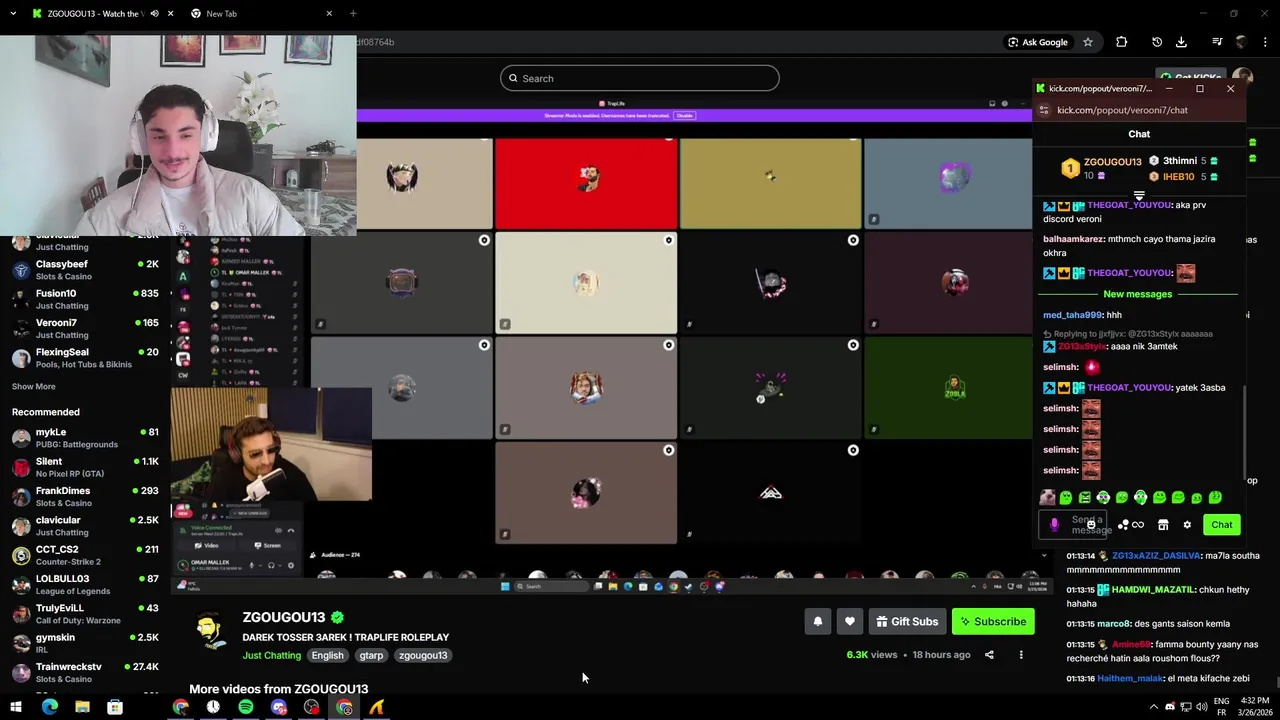The width and height of the screenshot is (1280, 720).
Task: Open Gift Subs for ZGOUGOU13
Action: [907, 621]
